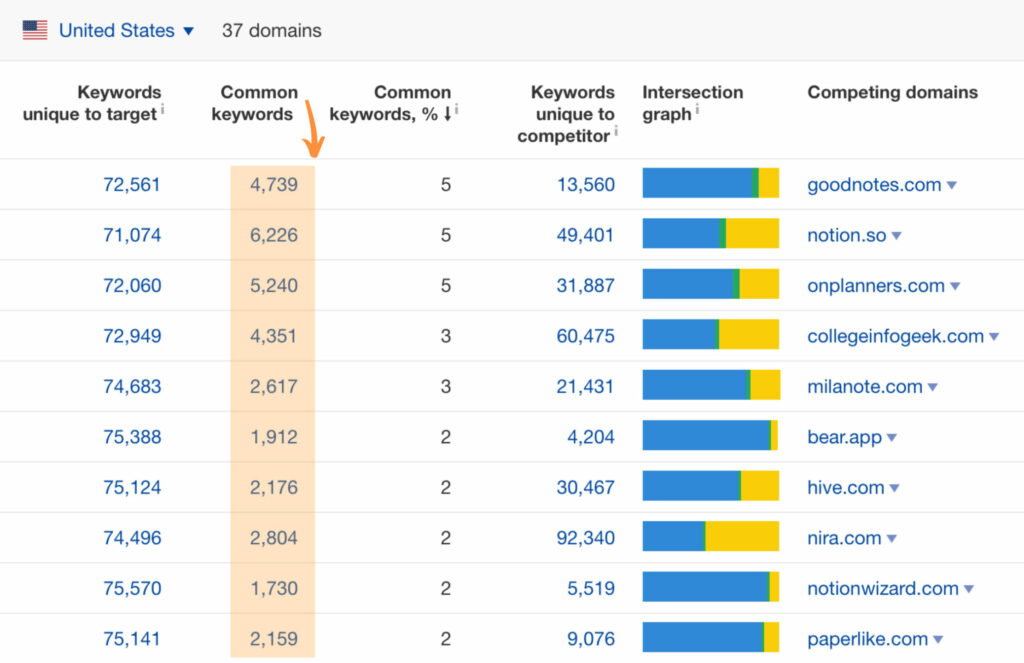Click 92,340 competitor keywords for nira.com
1024x663 pixels.
586,538
